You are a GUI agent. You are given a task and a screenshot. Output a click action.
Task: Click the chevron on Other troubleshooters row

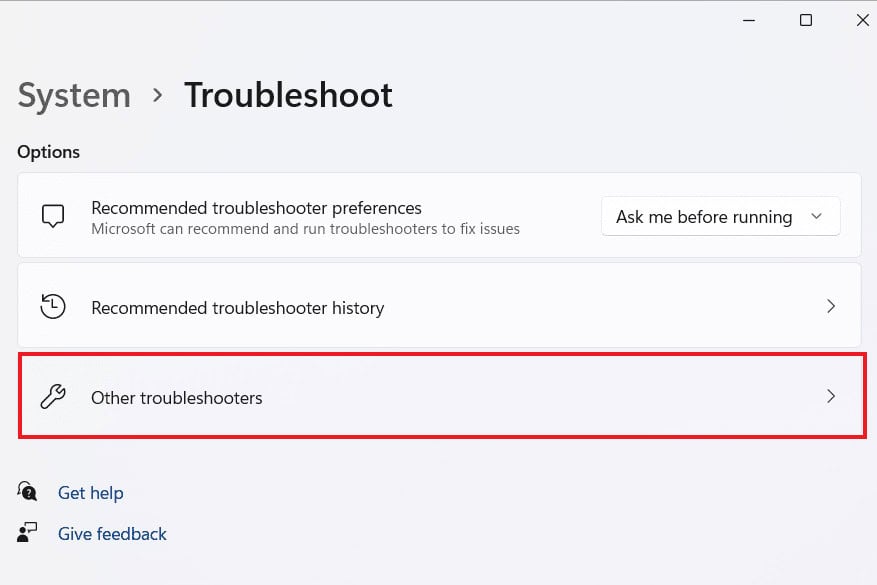pyautogui.click(x=831, y=396)
